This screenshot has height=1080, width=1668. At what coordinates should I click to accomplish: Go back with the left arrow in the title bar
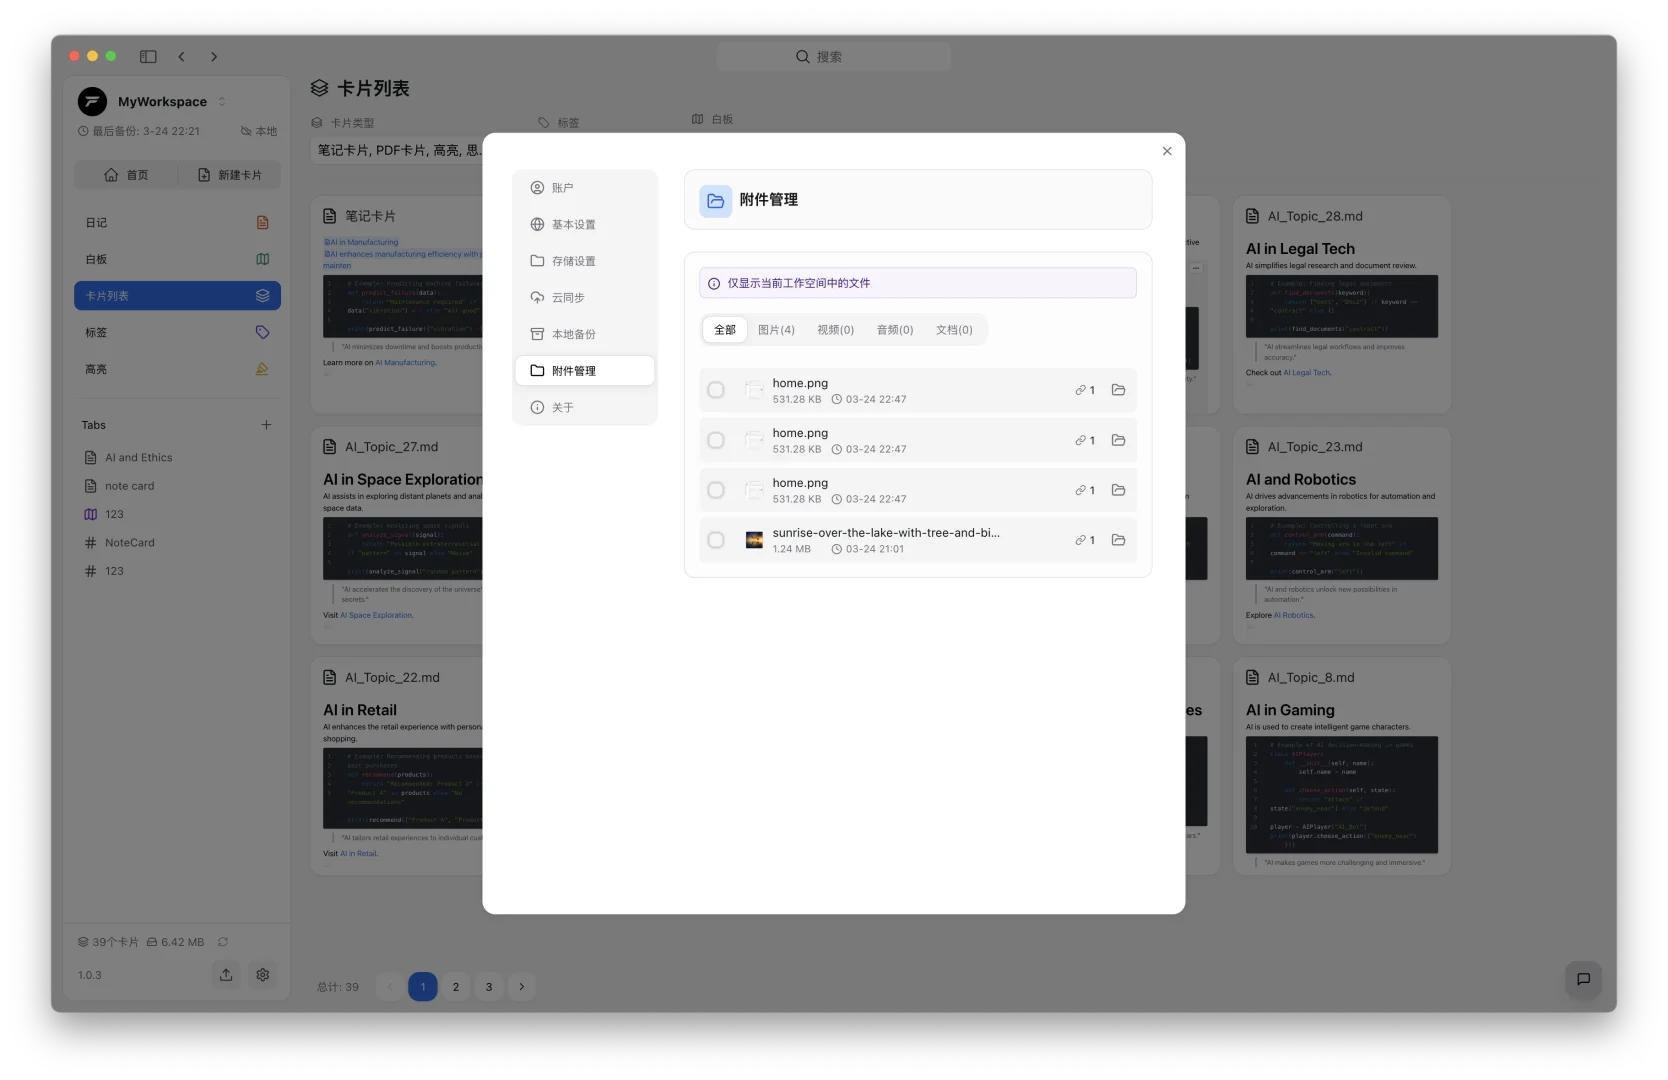coord(181,57)
